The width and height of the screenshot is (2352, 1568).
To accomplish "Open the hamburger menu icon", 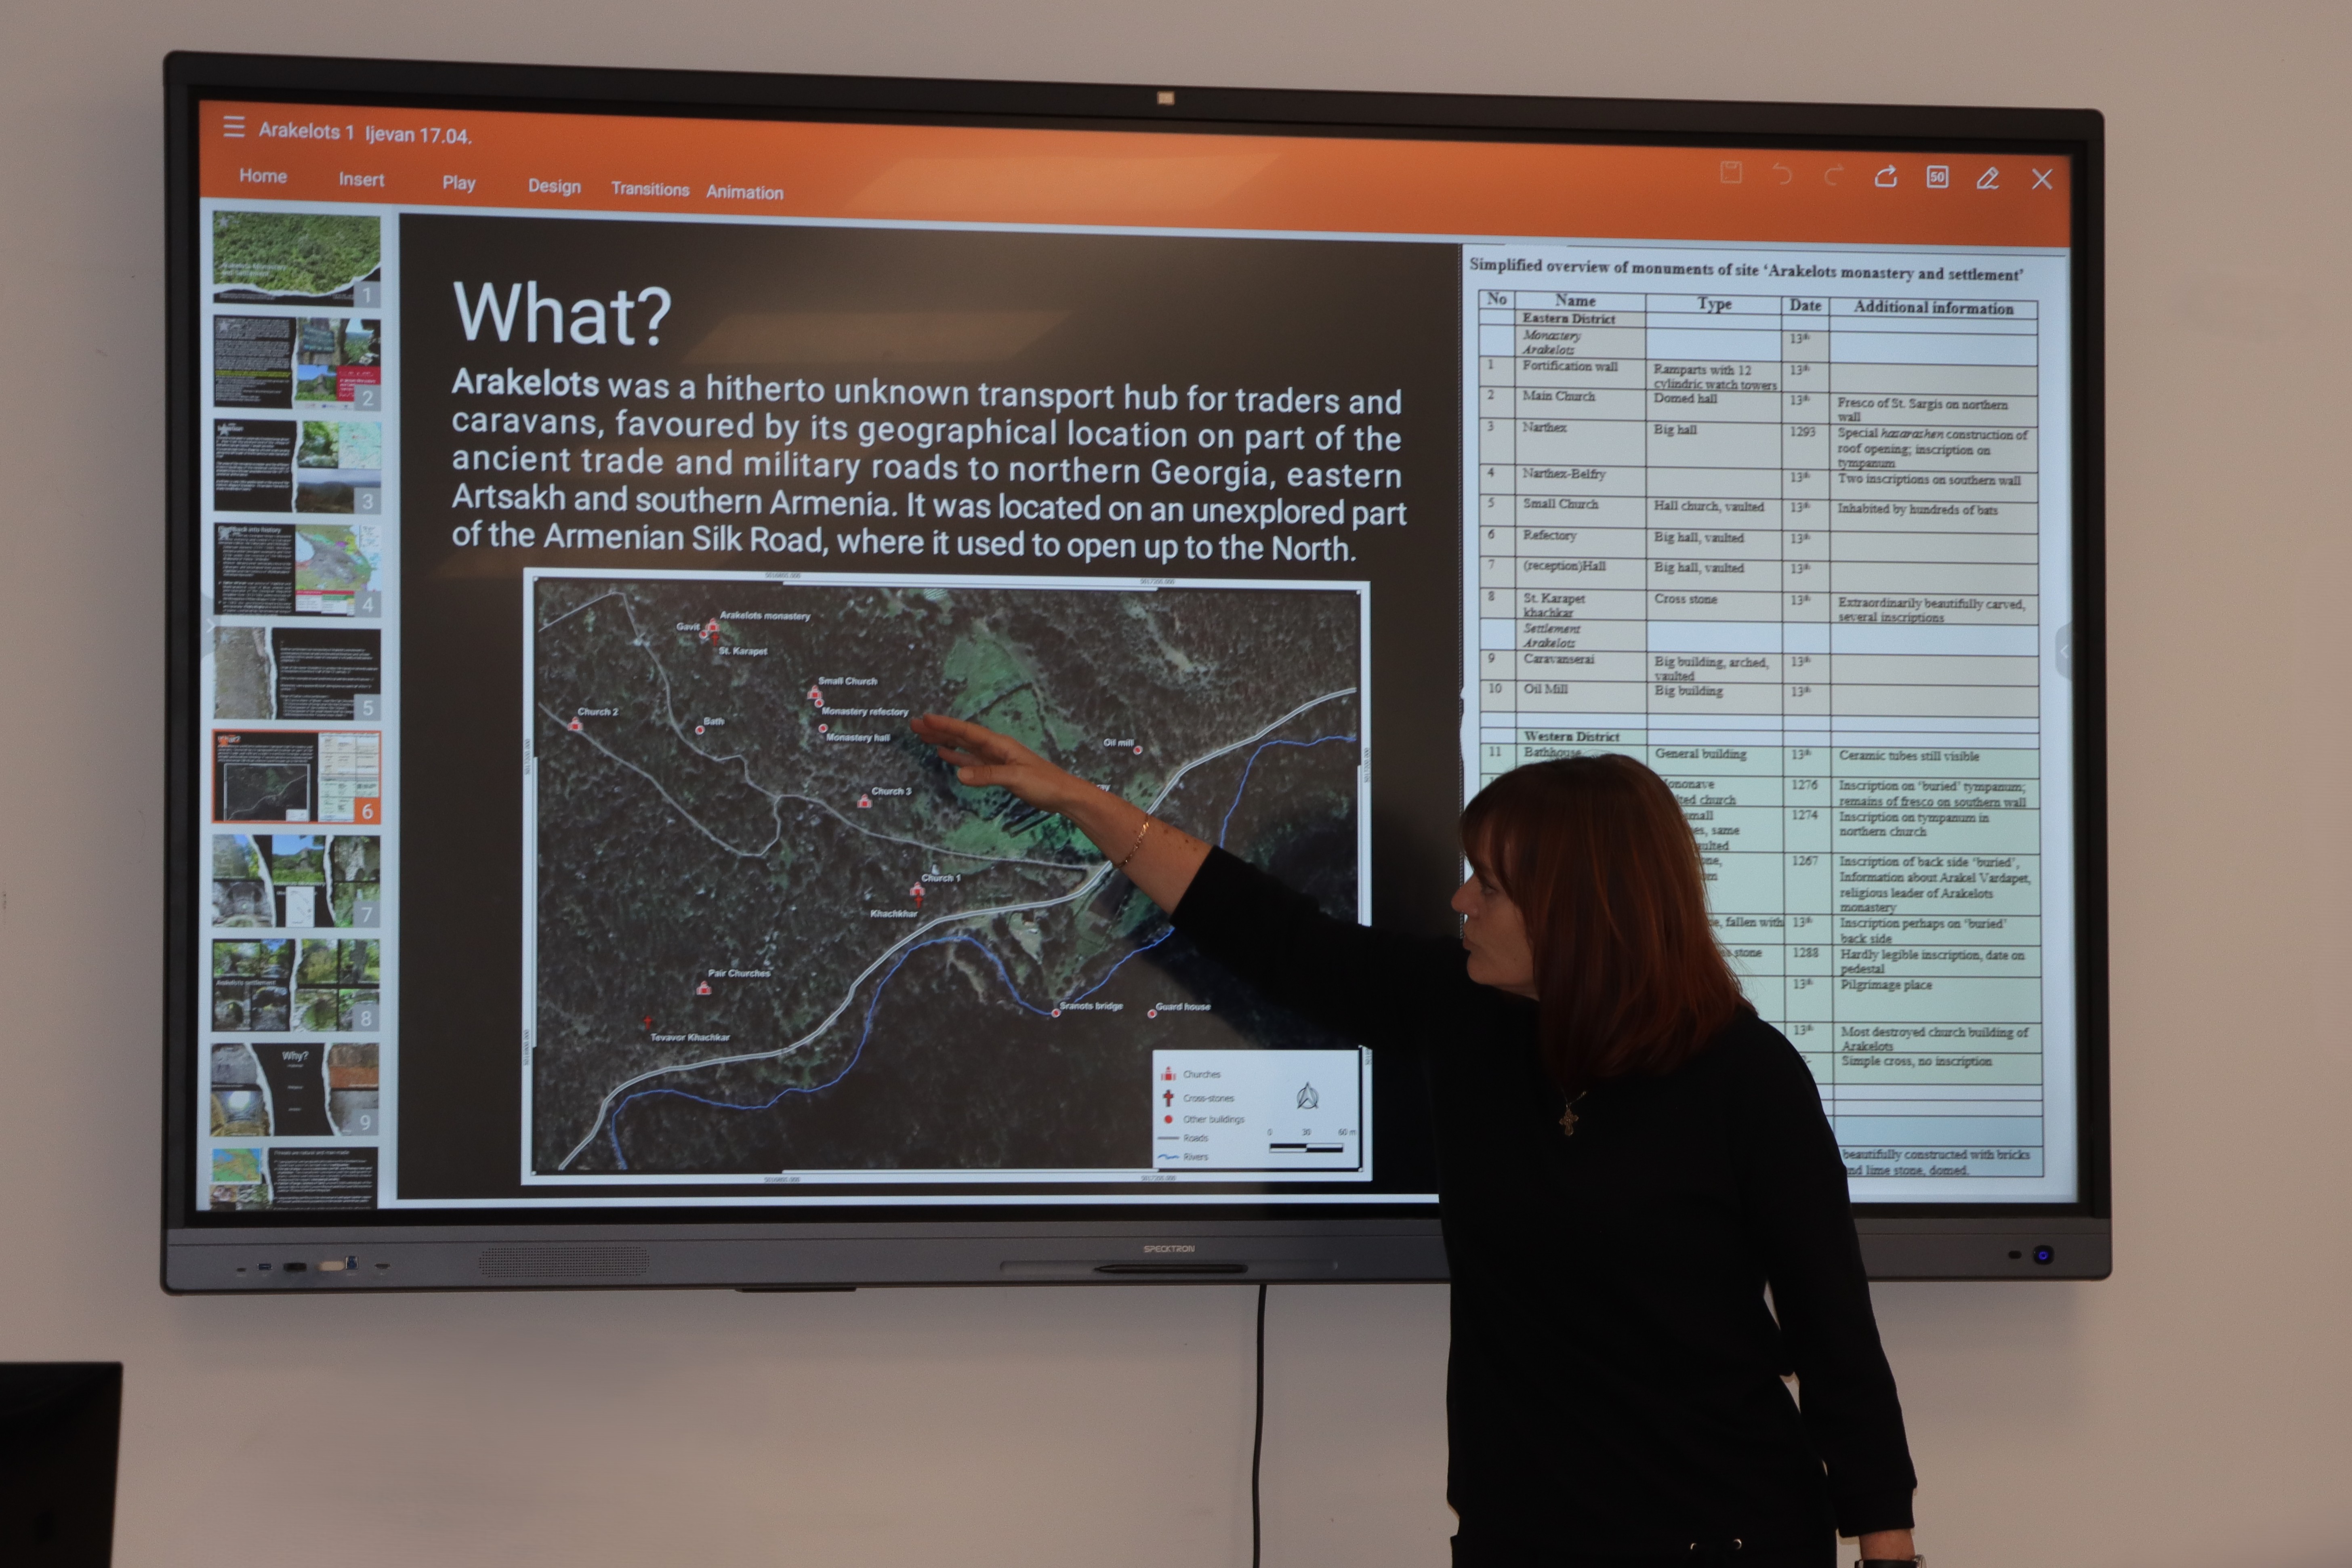I will 234,127.
